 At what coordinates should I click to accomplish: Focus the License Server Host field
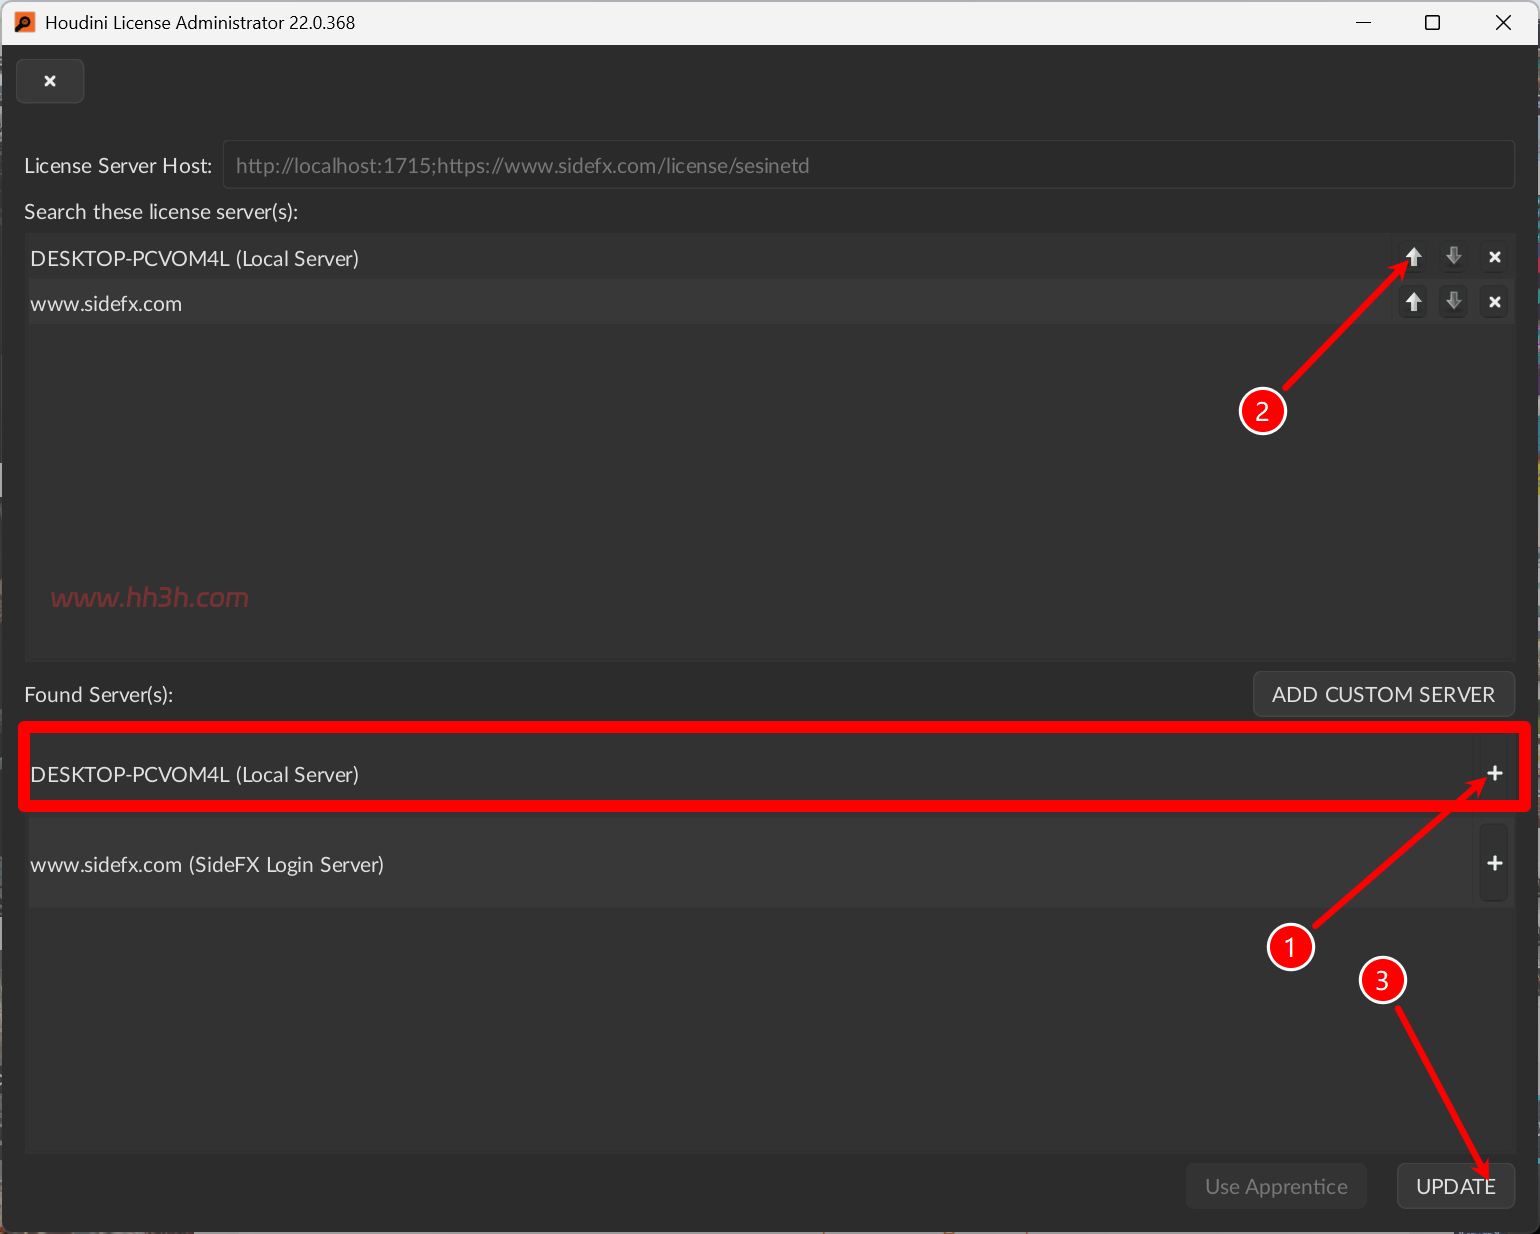[868, 165]
